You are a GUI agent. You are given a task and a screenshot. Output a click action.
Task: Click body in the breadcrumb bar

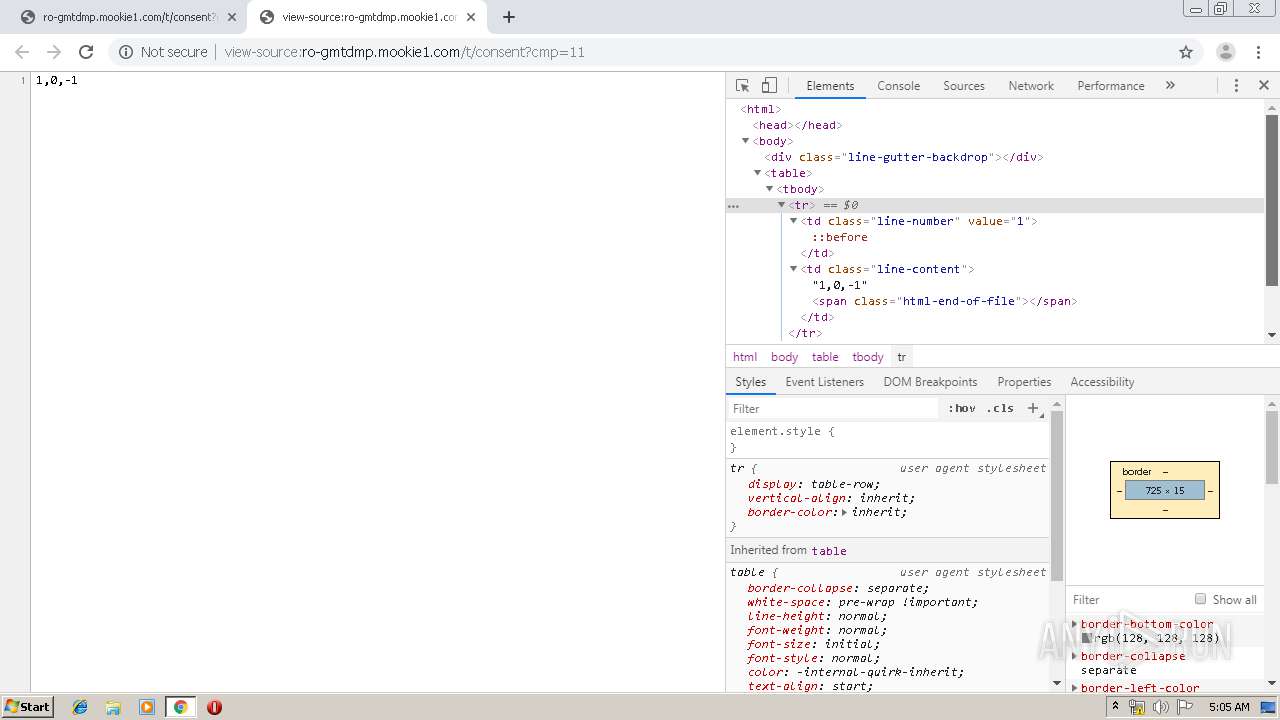click(x=784, y=357)
